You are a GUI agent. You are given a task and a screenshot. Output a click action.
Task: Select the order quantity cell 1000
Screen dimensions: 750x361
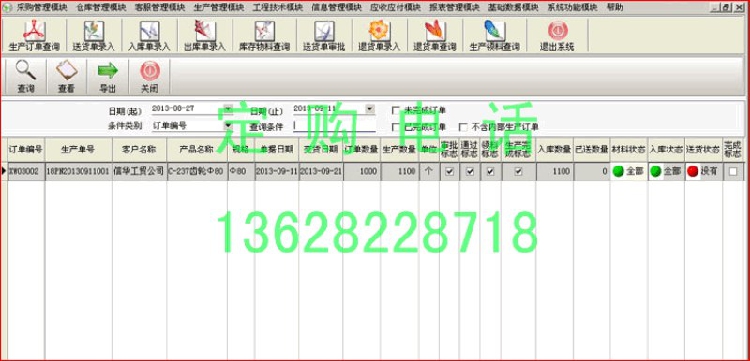tap(362, 172)
